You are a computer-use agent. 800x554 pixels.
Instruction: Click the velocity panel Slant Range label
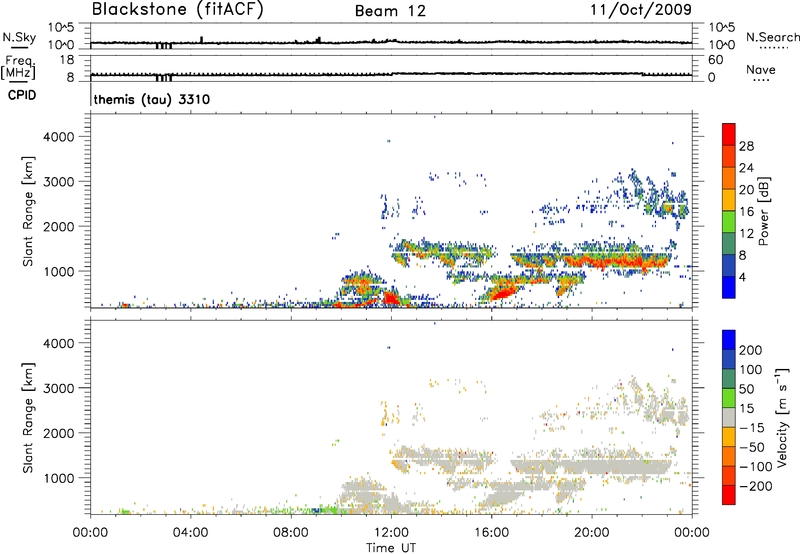click(28, 418)
